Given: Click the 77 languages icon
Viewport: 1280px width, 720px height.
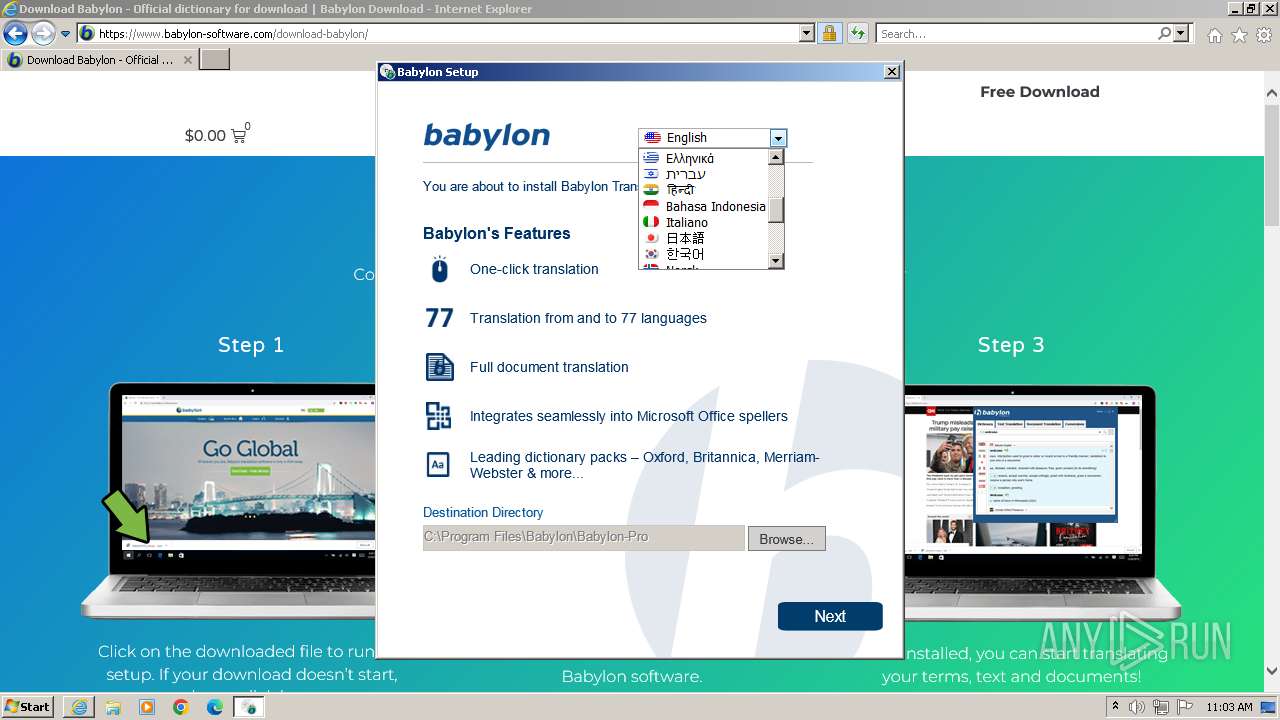Looking at the screenshot, I should [439, 318].
